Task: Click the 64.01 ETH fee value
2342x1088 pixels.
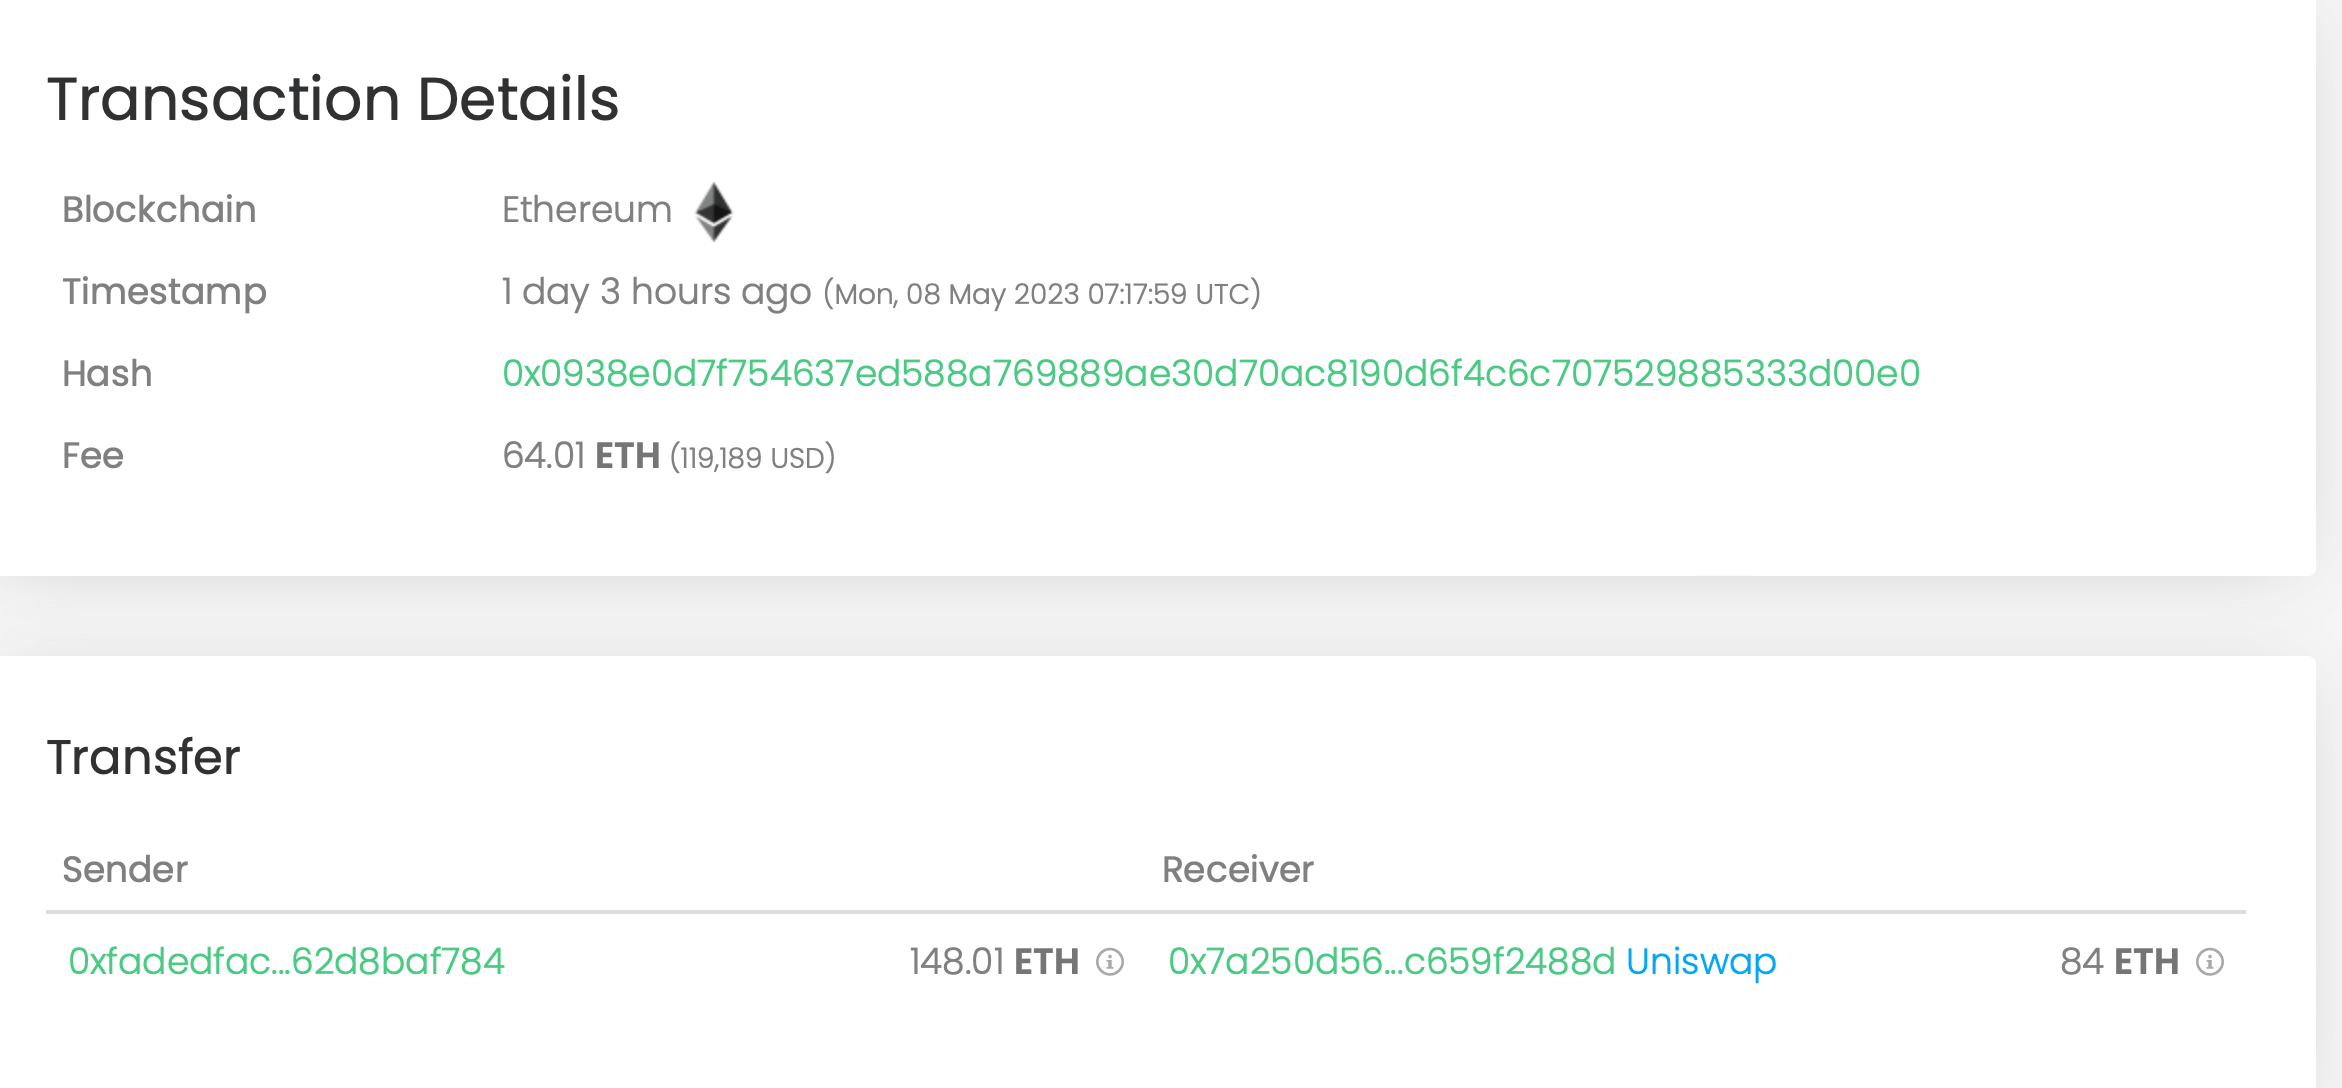Action: click(581, 456)
